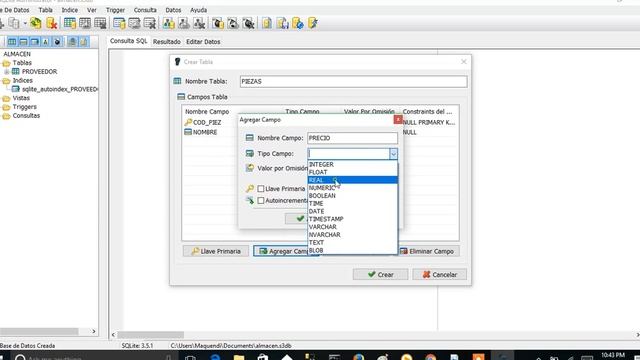Select REAL from the type list
This screenshot has width=640, height=360.
[x=352, y=180]
